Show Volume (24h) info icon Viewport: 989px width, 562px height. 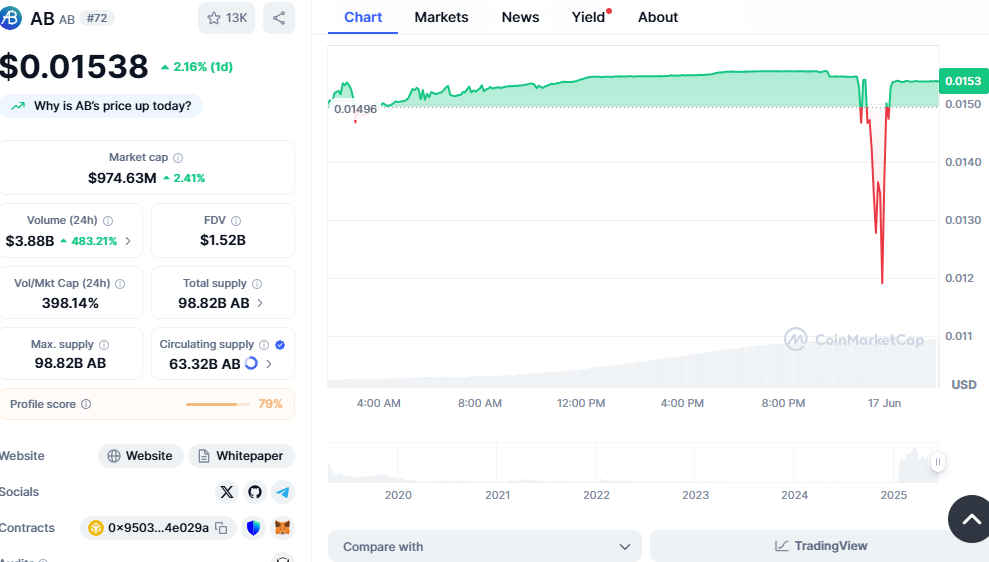pos(108,221)
